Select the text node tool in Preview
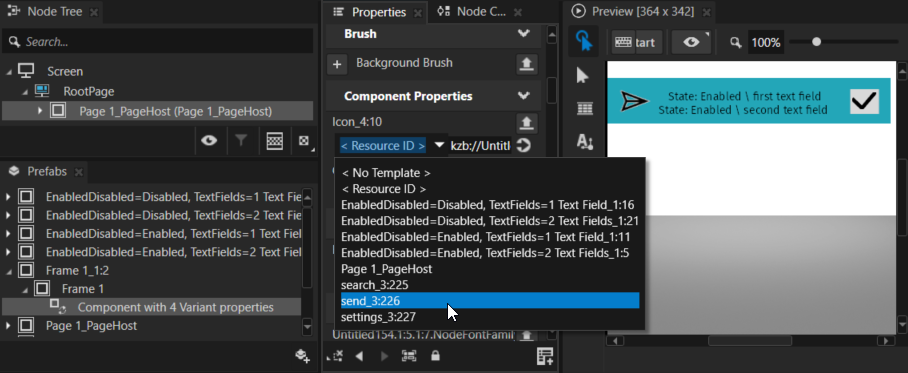 (x=584, y=141)
